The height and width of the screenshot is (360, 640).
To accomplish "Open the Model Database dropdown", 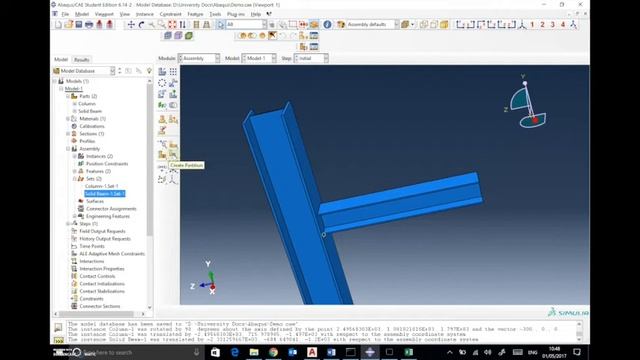I will pos(84,71).
